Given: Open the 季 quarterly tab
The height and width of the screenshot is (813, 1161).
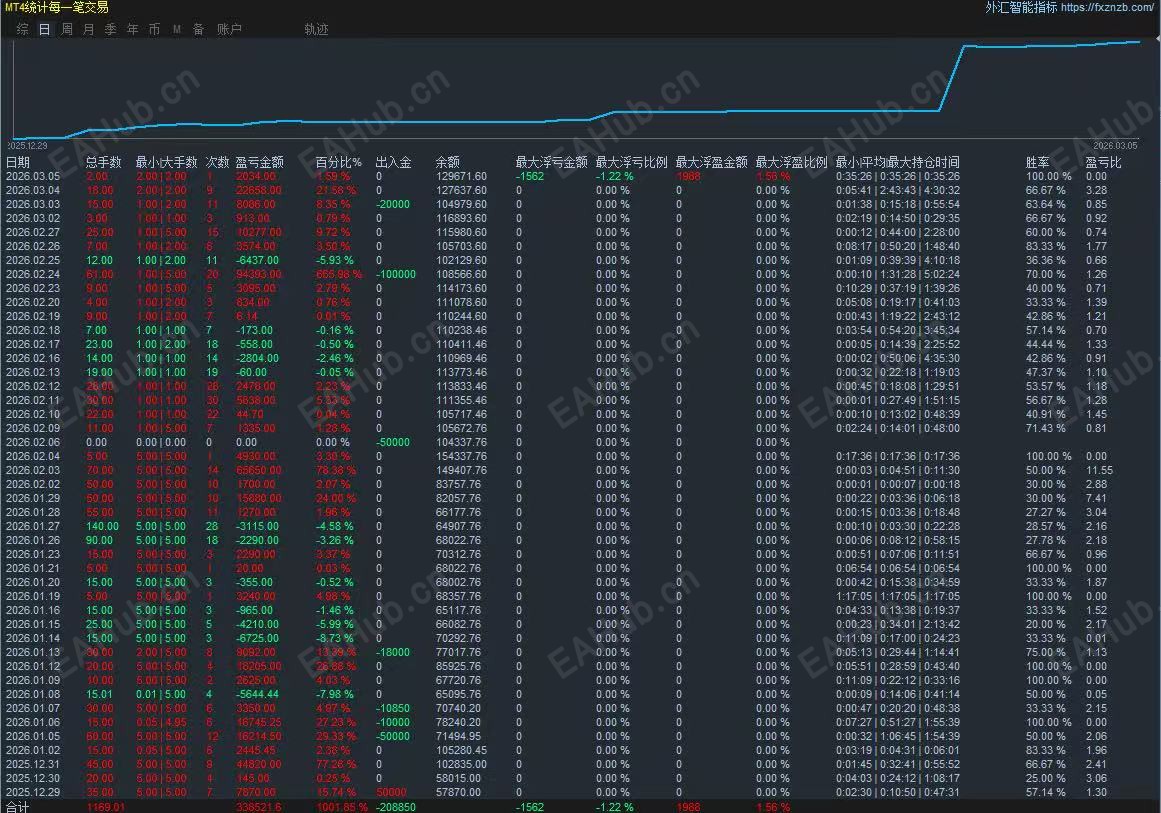Looking at the screenshot, I should point(110,29).
